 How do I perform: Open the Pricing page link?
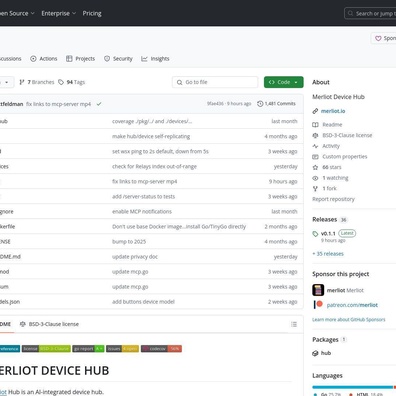pos(92,13)
